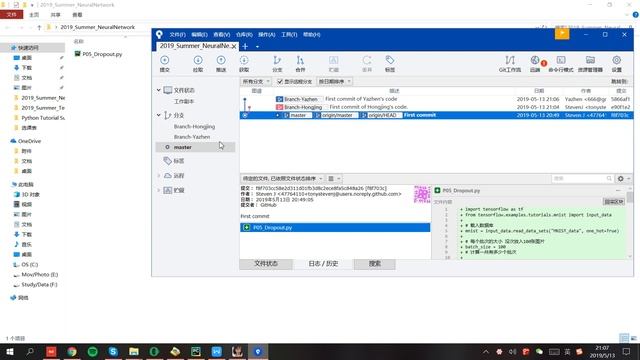
Task: Open Chrome from the Windows taskbar
Action: 72,351
